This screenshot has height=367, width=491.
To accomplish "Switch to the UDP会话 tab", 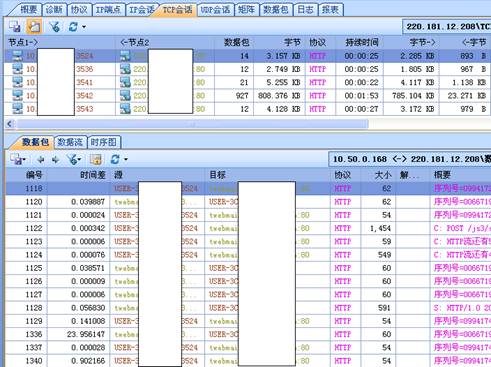I will click(215, 10).
